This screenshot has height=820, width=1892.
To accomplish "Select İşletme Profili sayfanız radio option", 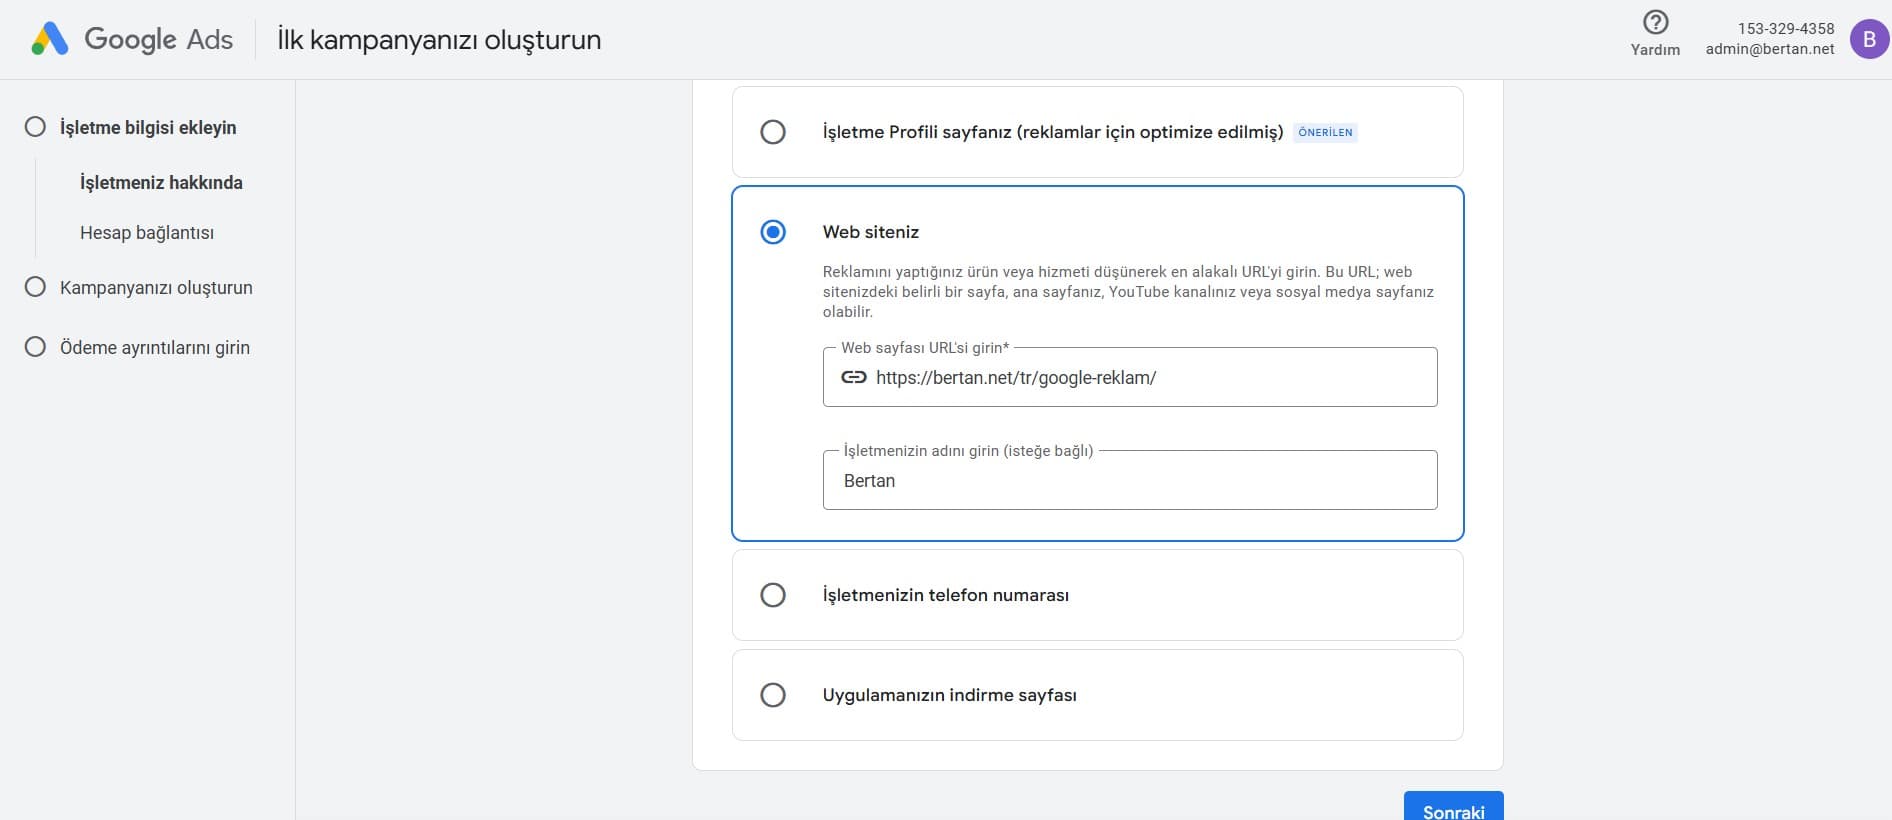I will [773, 132].
